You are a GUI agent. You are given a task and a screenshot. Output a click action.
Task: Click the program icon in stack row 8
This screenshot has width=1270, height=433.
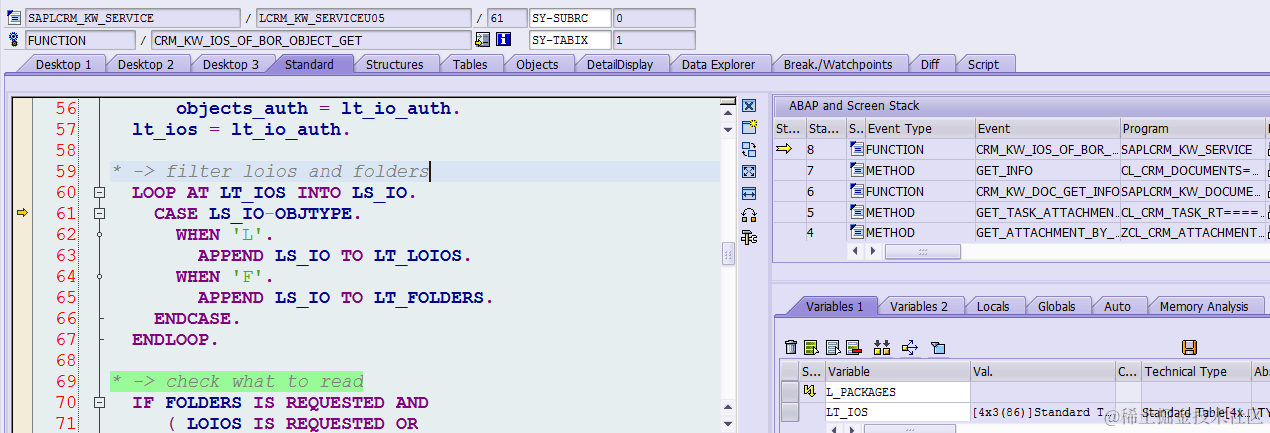click(x=857, y=149)
